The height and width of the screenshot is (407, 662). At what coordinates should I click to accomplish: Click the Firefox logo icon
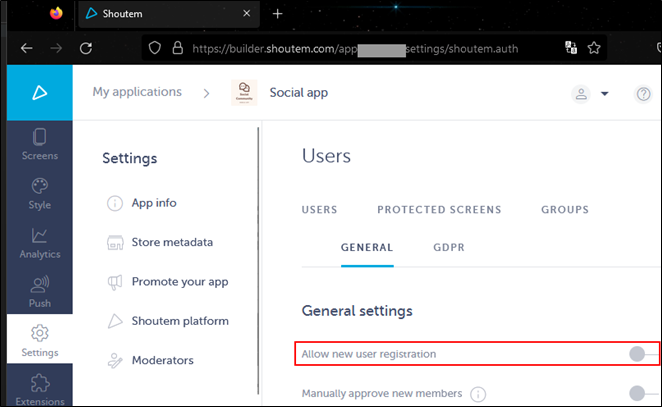click(x=56, y=14)
